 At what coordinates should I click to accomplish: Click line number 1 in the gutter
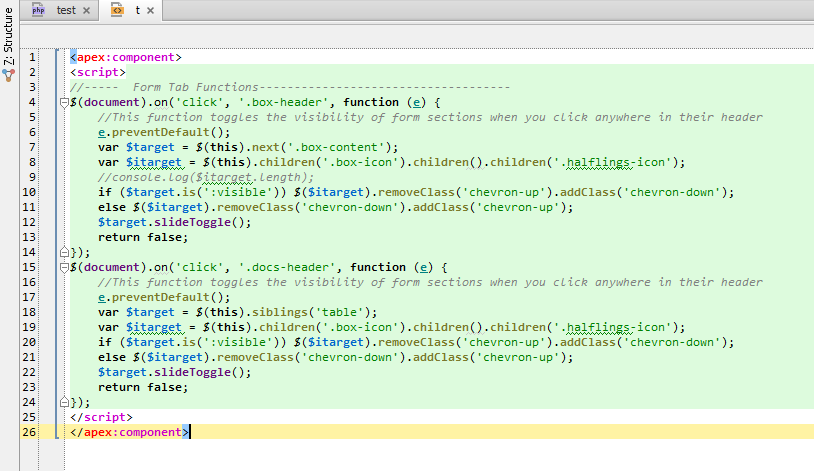tap(32, 57)
